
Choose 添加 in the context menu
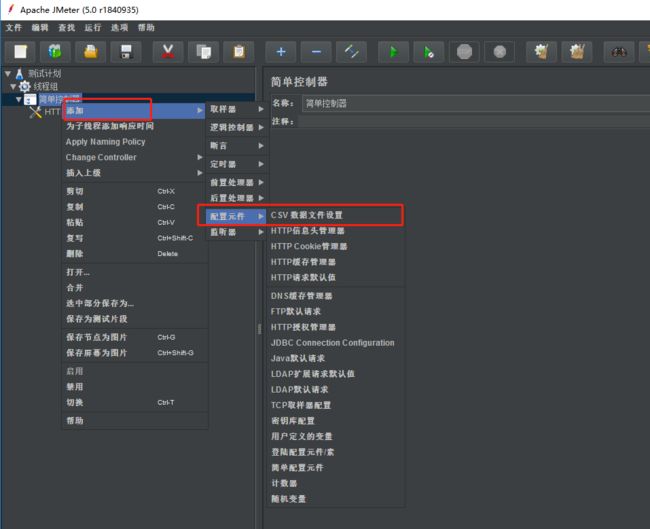(134, 110)
